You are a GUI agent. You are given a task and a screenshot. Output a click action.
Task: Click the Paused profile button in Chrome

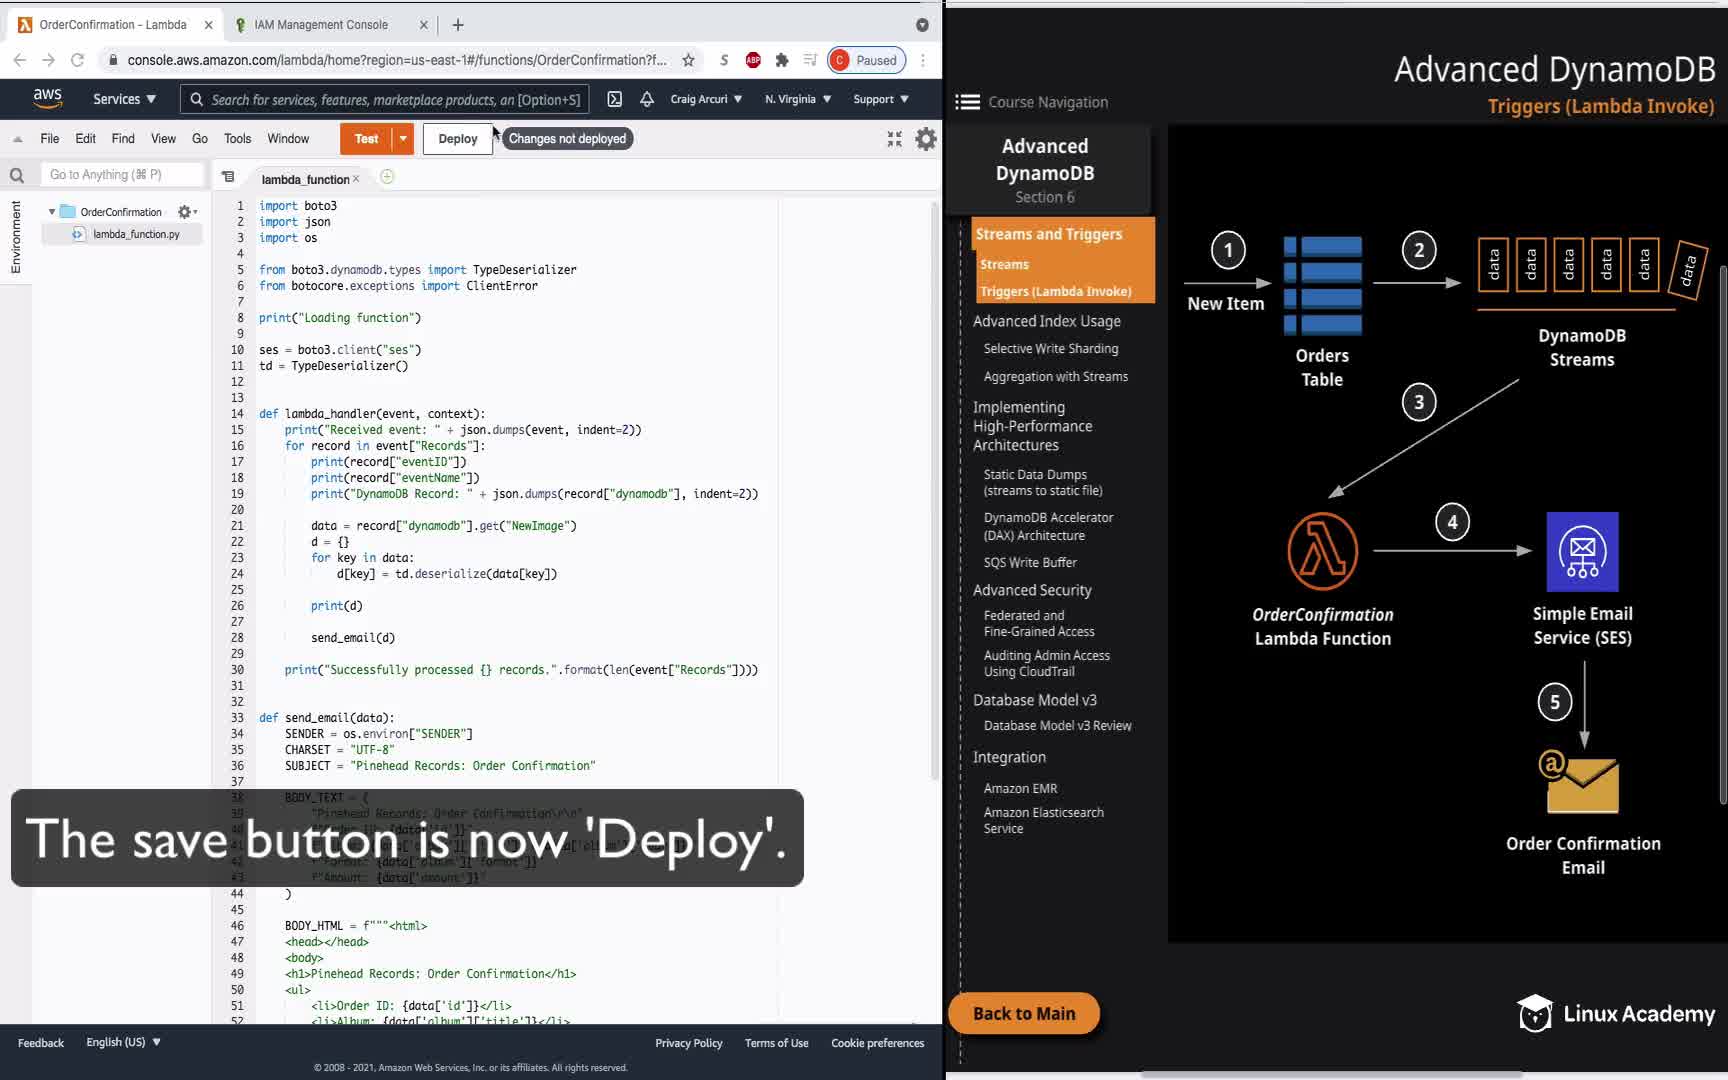[x=867, y=60]
